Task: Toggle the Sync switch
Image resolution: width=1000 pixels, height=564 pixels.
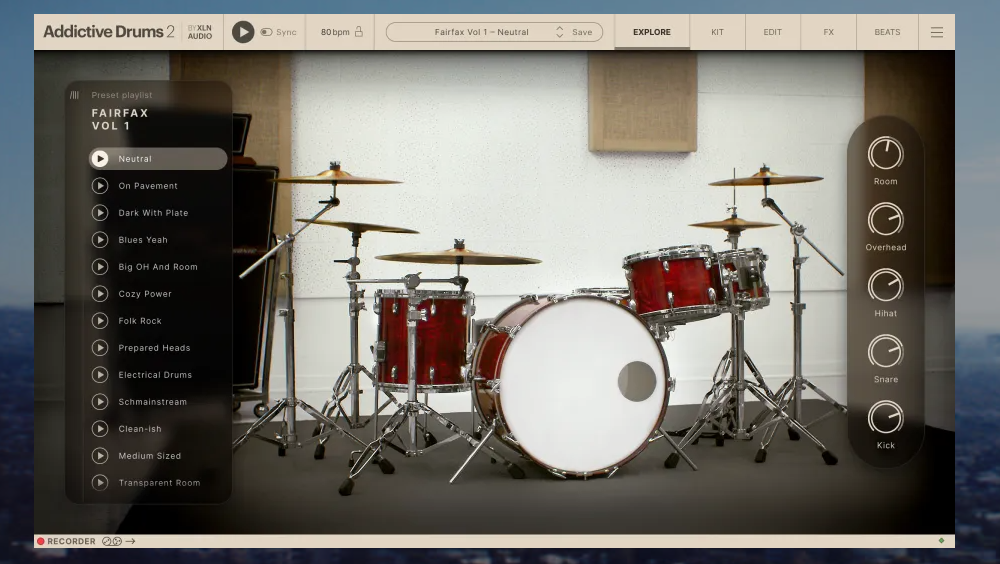Action: pyautogui.click(x=267, y=32)
